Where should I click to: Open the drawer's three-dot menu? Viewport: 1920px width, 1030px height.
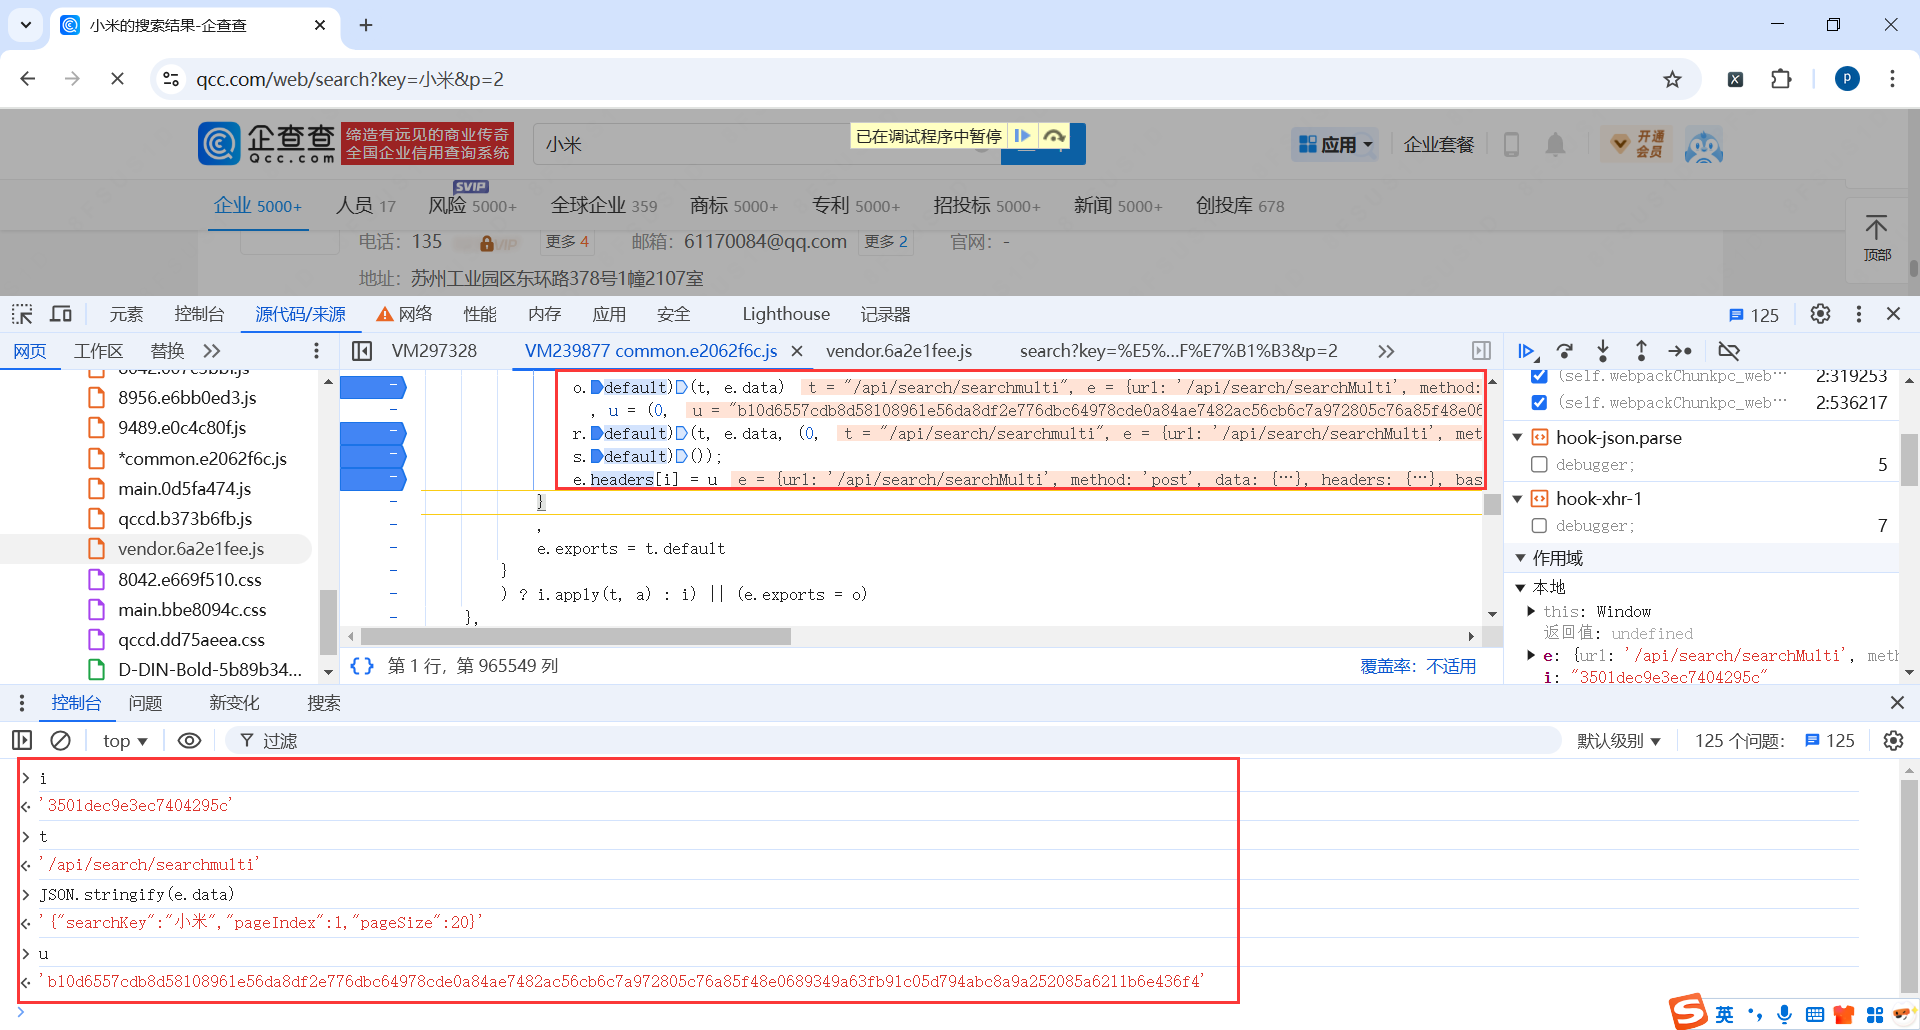tap(22, 703)
